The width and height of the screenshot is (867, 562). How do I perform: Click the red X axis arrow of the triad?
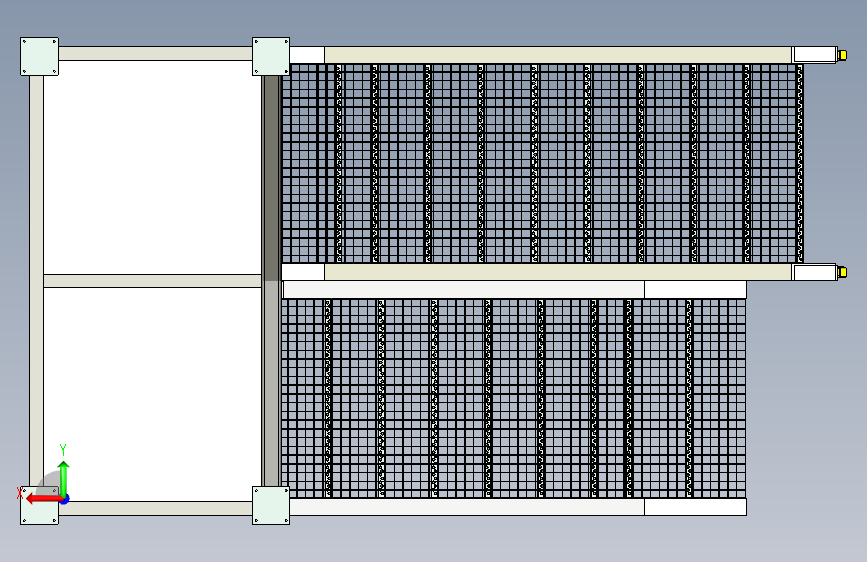[43, 499]
